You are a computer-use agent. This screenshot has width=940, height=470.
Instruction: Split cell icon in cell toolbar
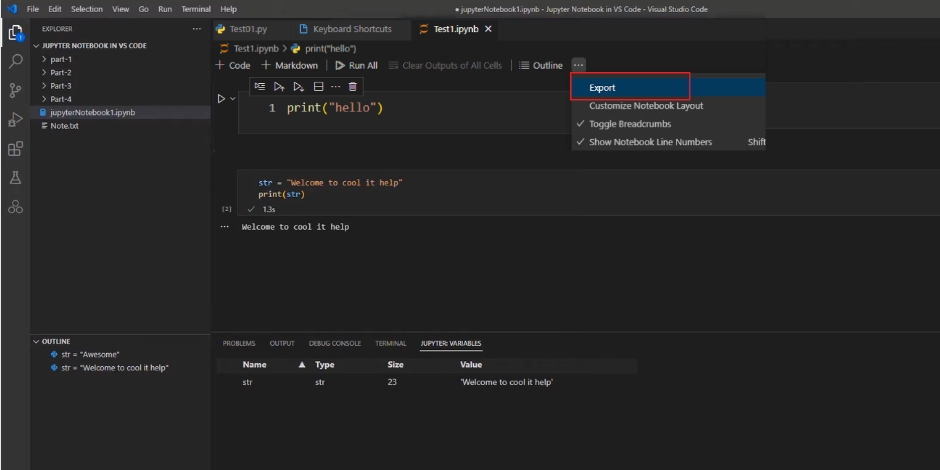[x=319, y=87]
